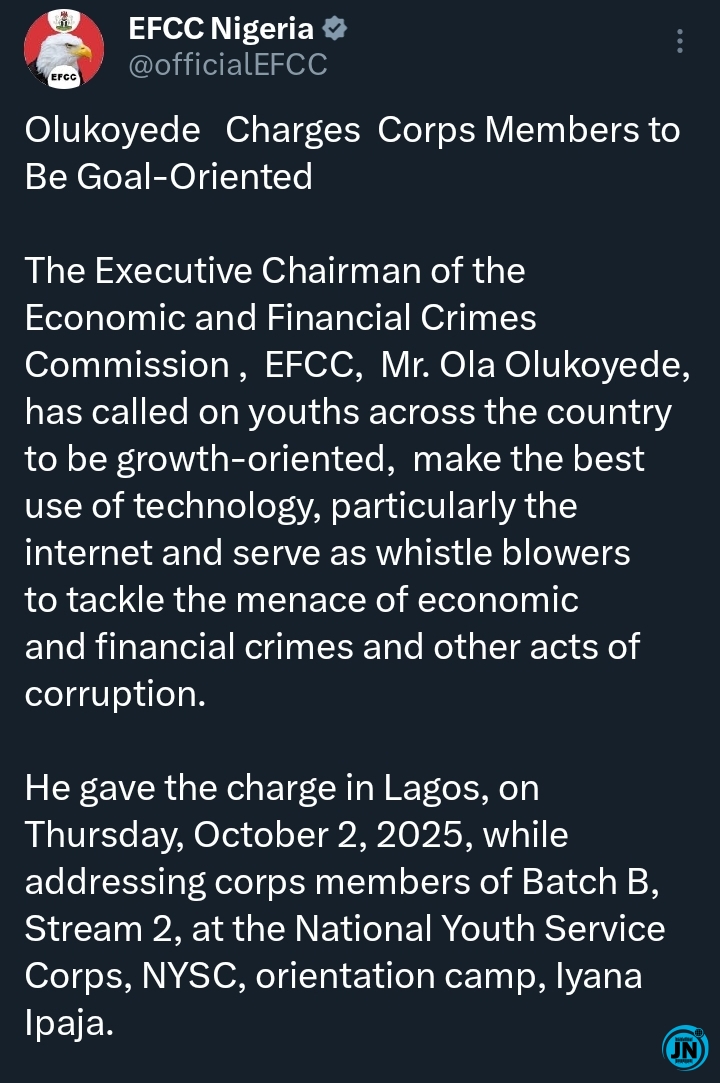
Task: Click the word 'corruption.' in the post
Action: click(115, 694)
